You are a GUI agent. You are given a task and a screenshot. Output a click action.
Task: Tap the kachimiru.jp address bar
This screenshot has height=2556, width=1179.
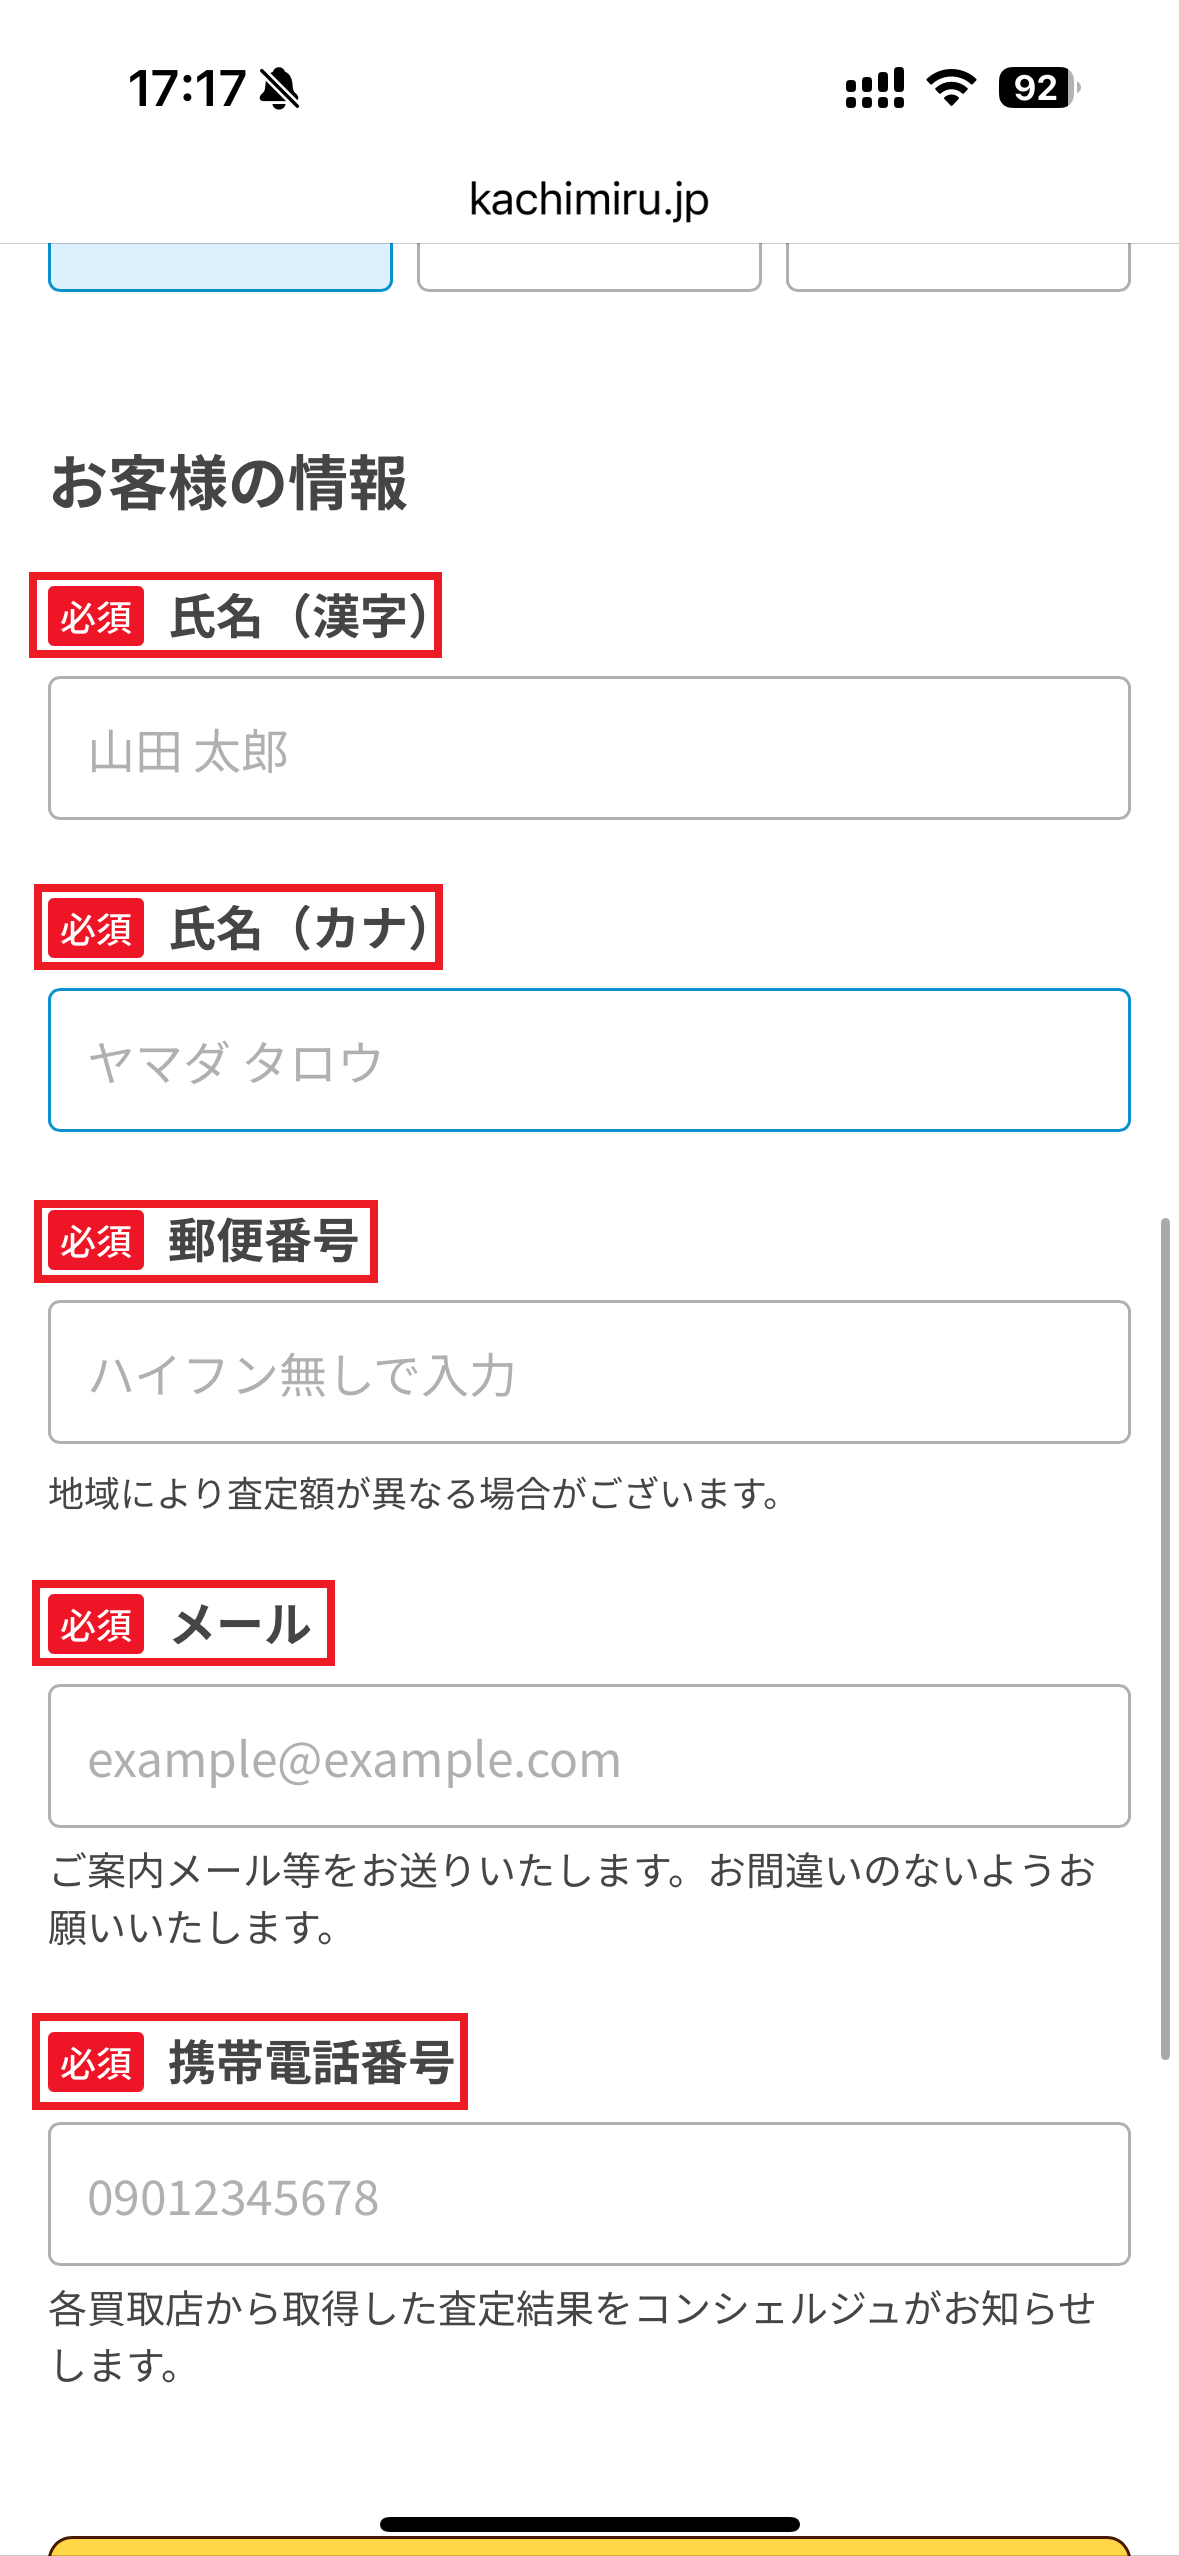(589, 198)
